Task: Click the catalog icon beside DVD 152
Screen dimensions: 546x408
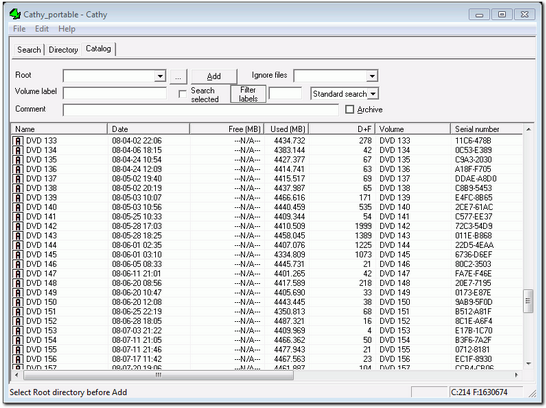Action: coord(18,321)
